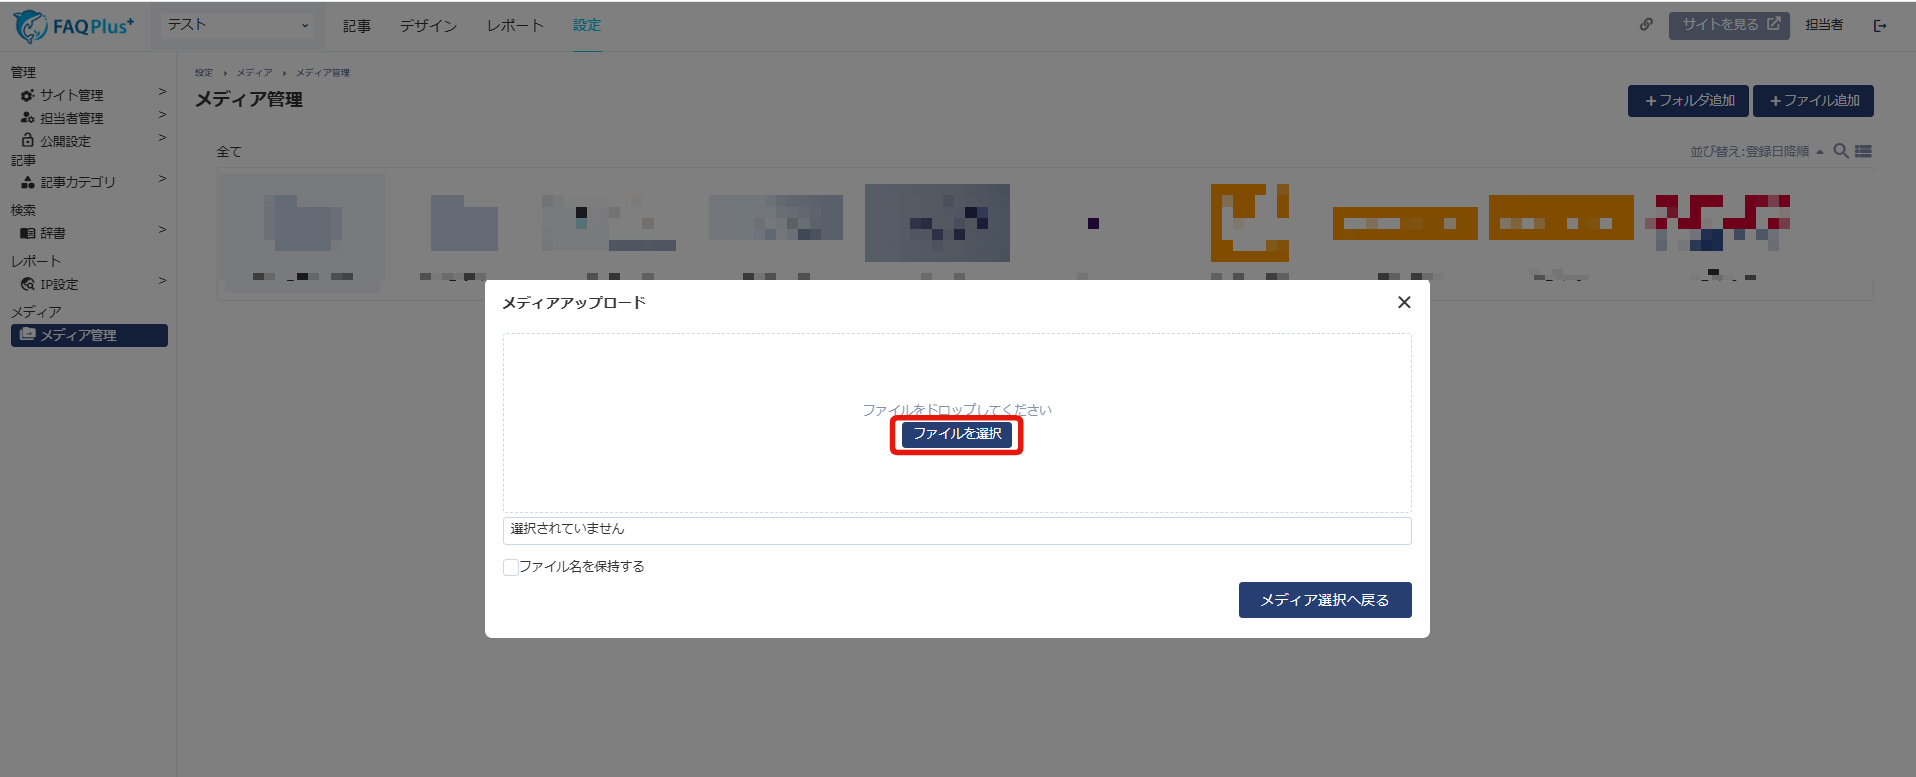The image size is (1916, 777).
Task: Open the デザイン menu tab
Action: click(428, 26)
